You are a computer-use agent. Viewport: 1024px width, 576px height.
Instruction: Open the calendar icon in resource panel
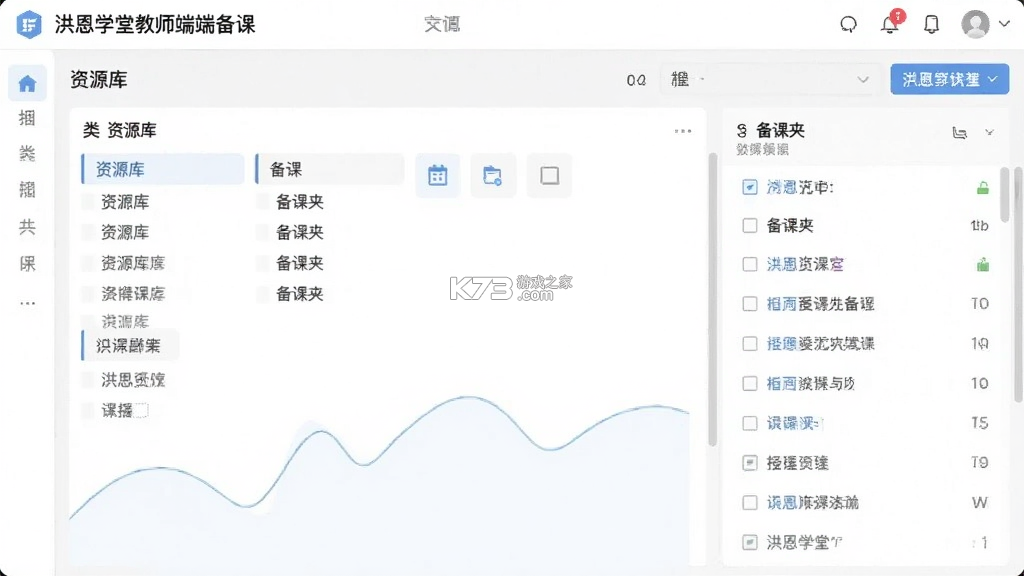point(438,175)
